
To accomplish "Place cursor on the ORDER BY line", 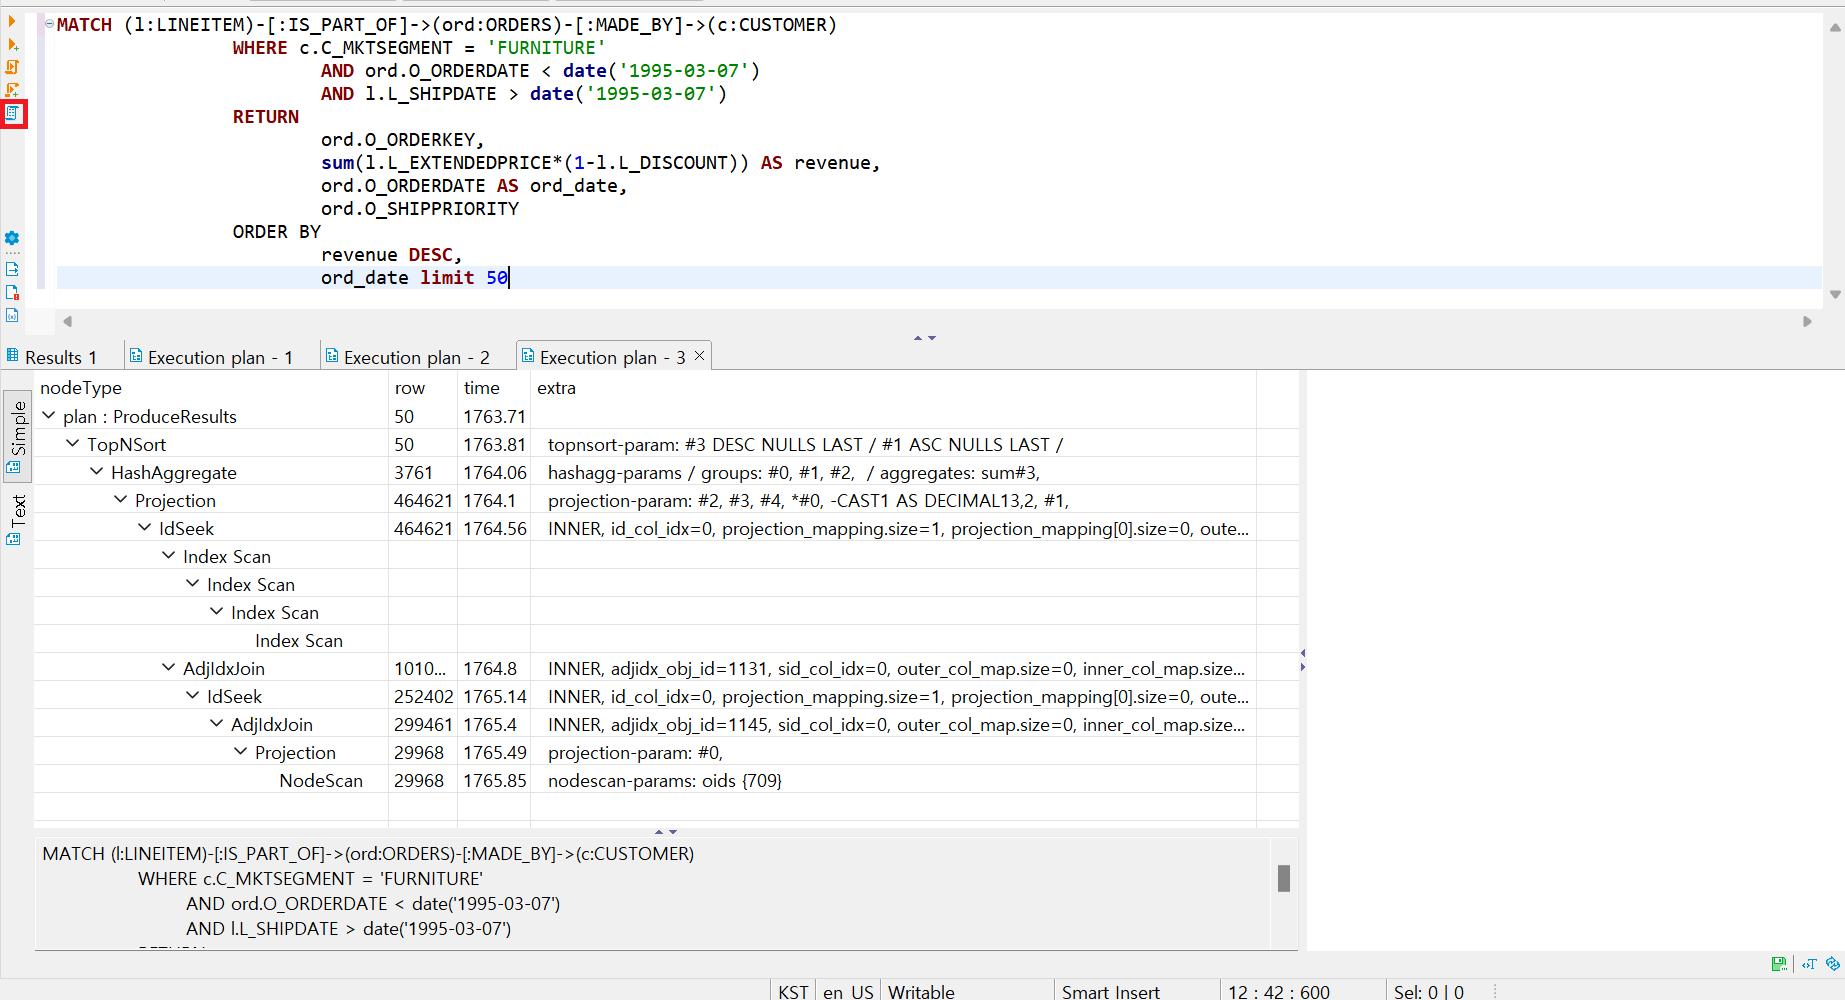I will (277, 231).
